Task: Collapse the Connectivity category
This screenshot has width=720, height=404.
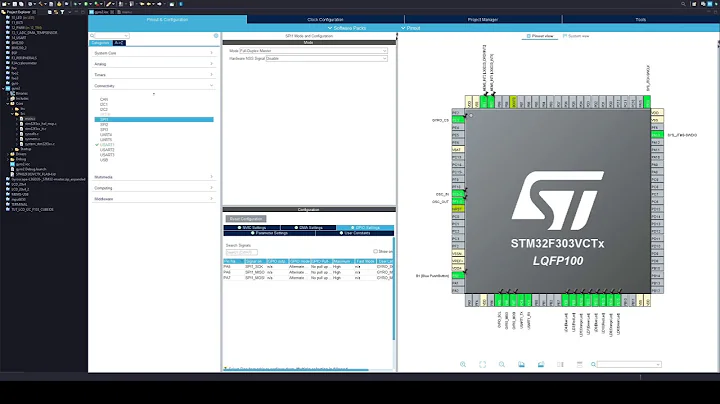Action: point(153,85)
